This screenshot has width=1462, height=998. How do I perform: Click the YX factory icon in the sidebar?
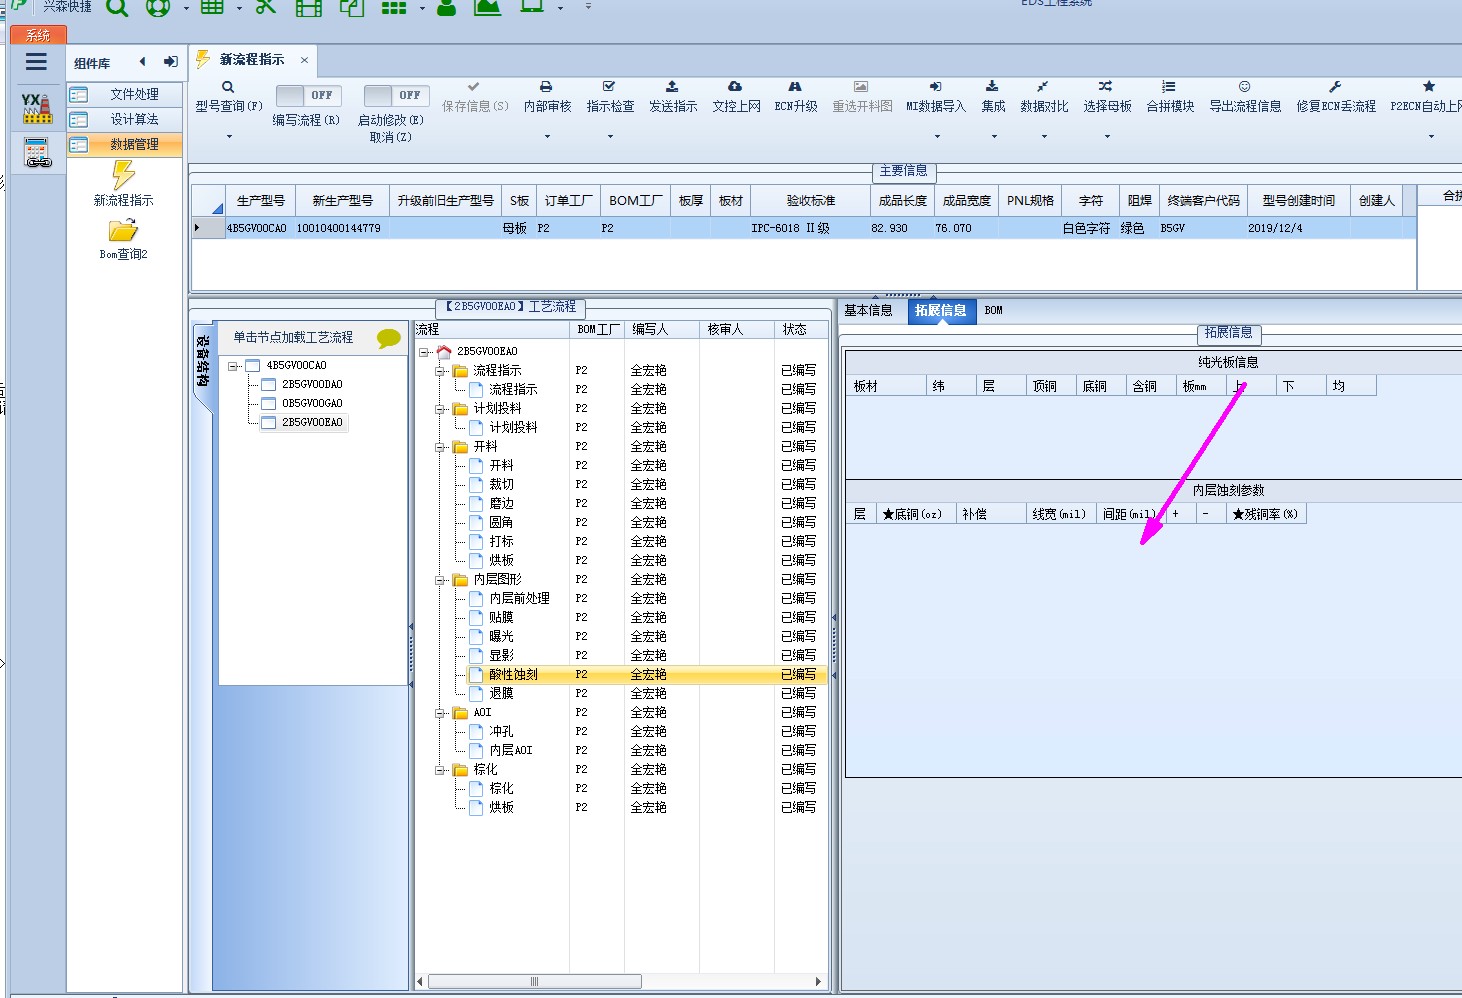(37, 108)
